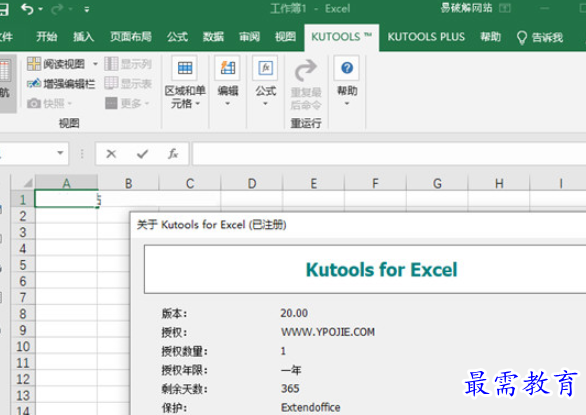Open the 区域和单元格 tools menu
The image size is (586, 415).
click(x=185, y=82)
